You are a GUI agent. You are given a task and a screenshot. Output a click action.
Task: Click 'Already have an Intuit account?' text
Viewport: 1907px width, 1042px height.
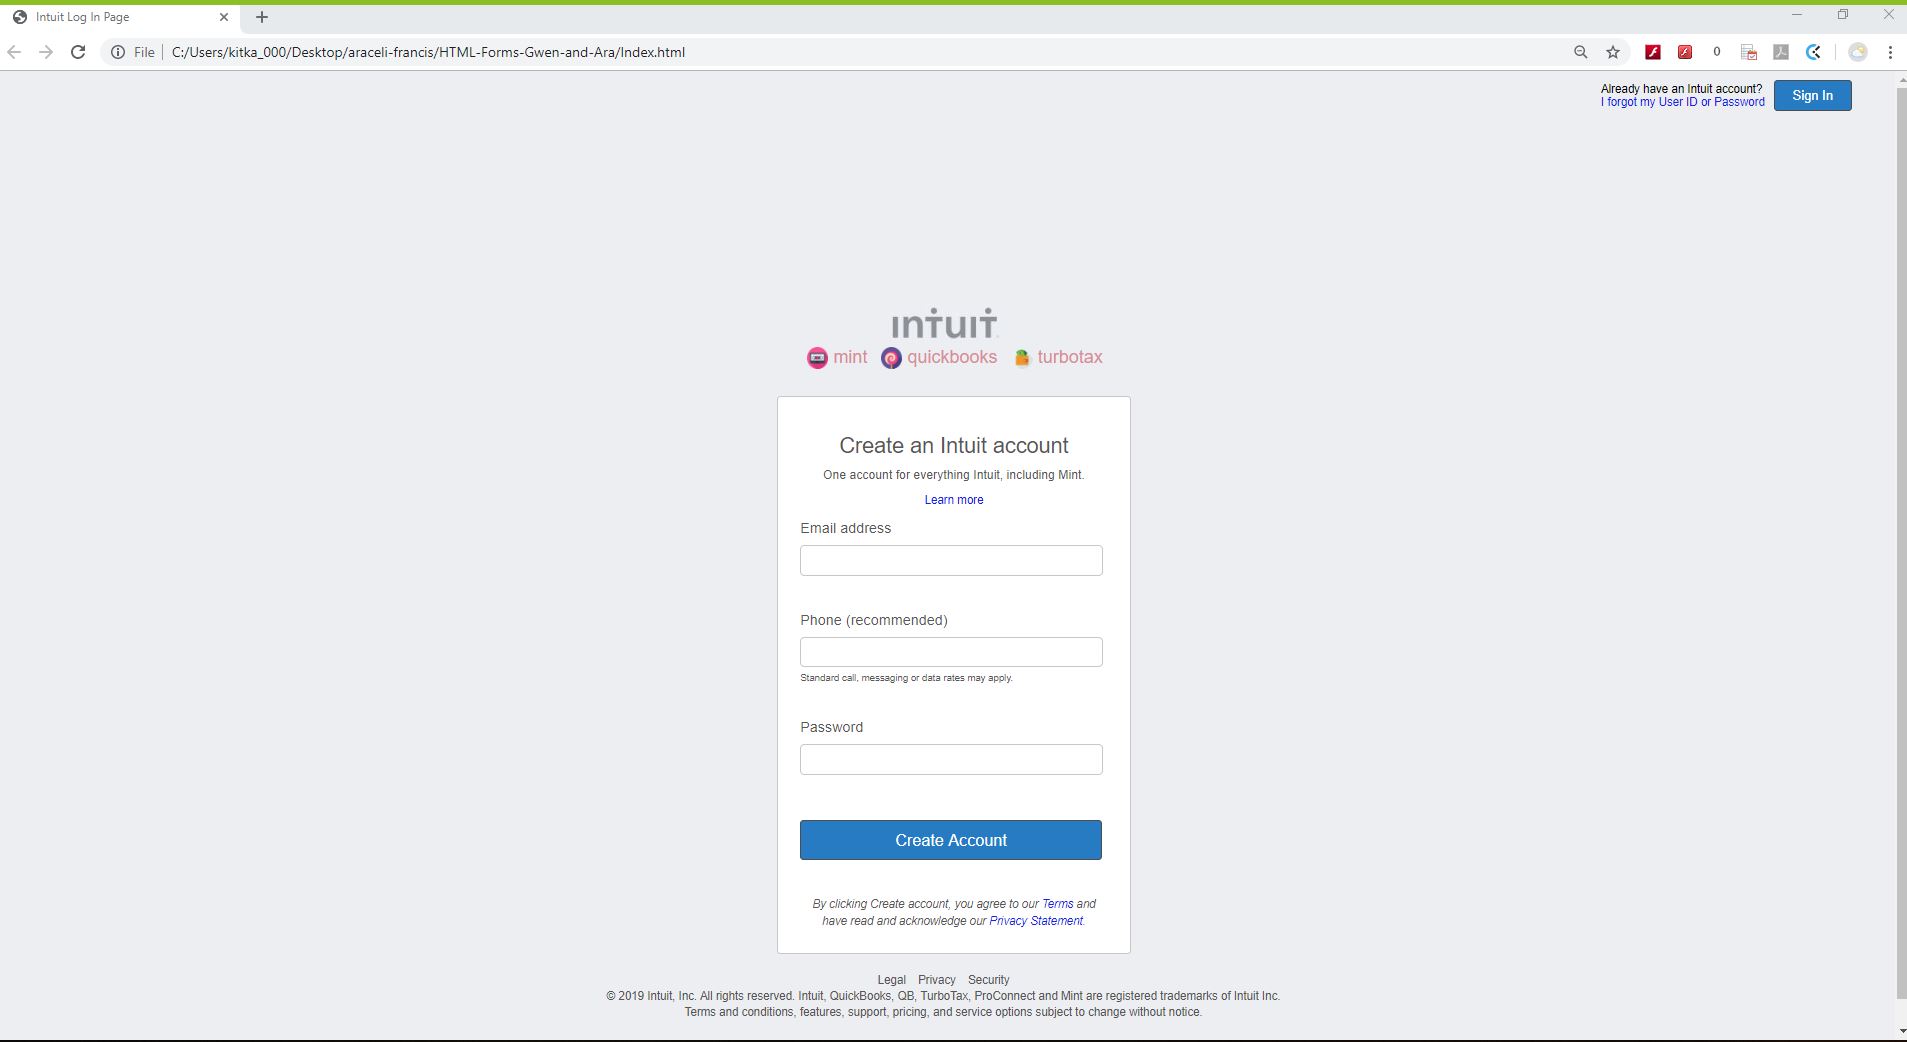tap(1681, 89)
